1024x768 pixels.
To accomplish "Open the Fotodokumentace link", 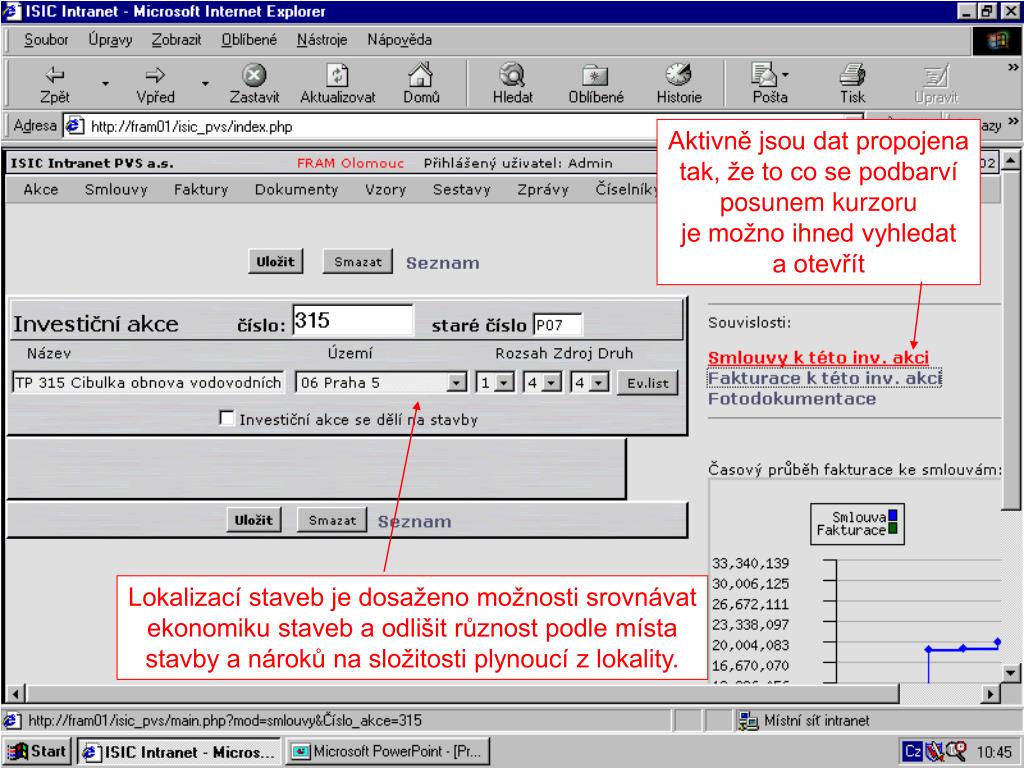I will 792,398.
